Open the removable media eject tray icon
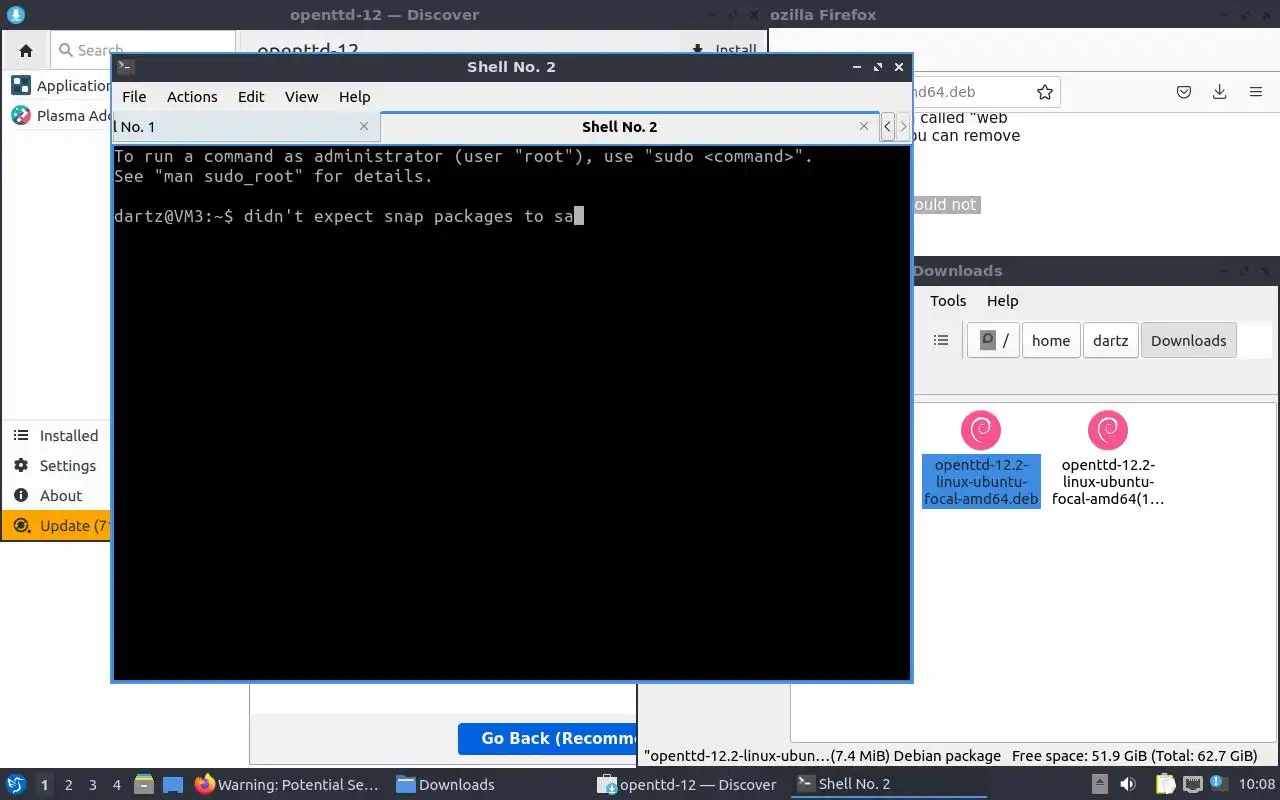The width and height of the screenshot is (1280, 800). click(1099, 785)
